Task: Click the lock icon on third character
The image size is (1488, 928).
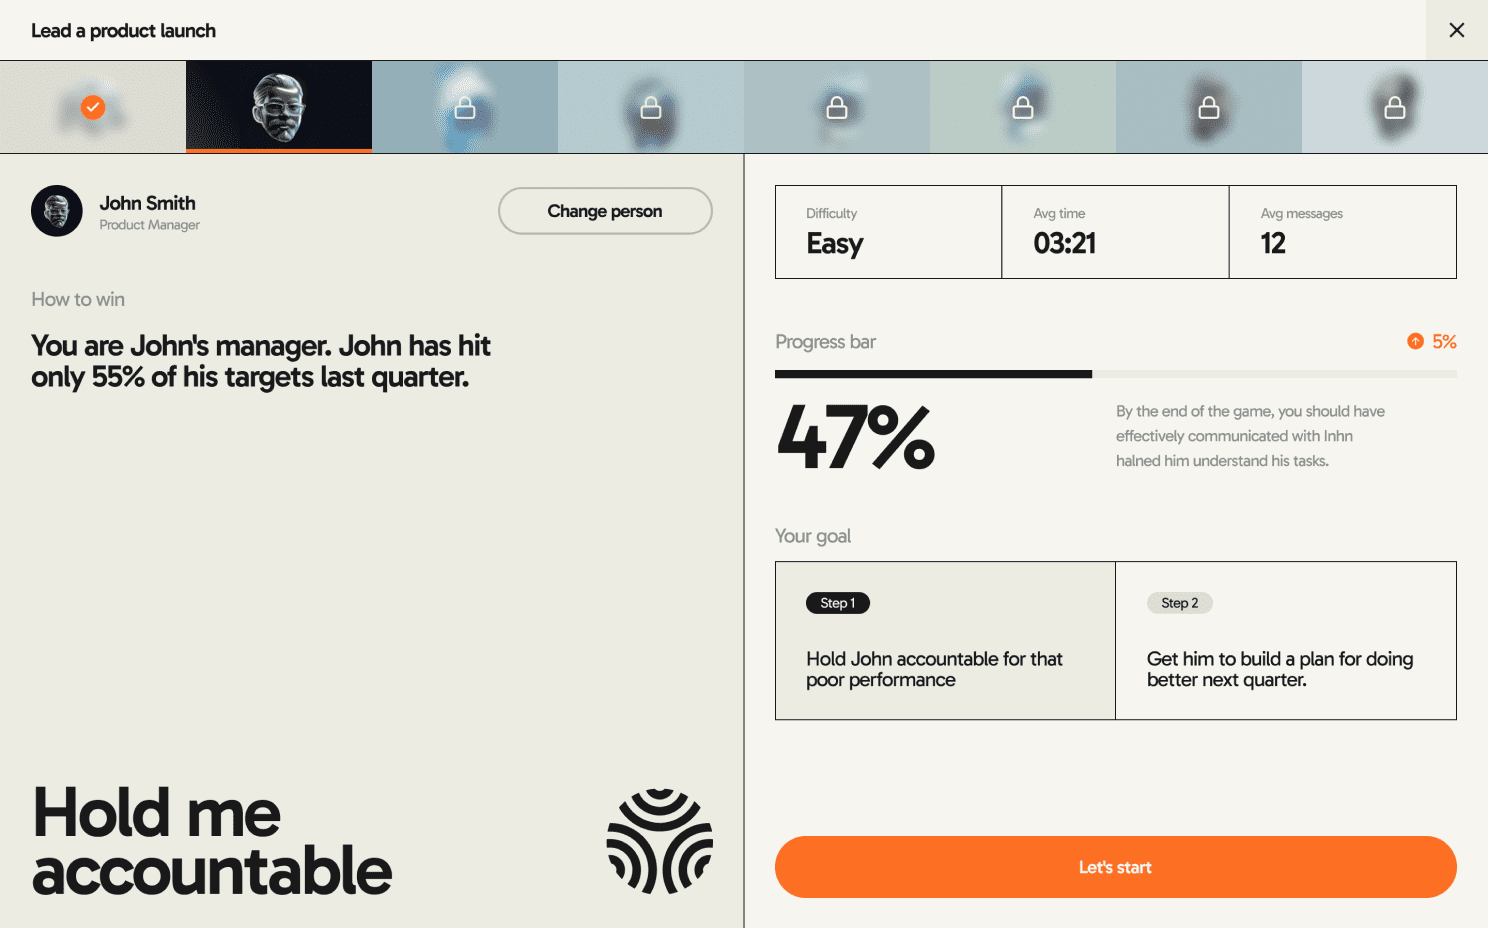Action: click(465, 108)
